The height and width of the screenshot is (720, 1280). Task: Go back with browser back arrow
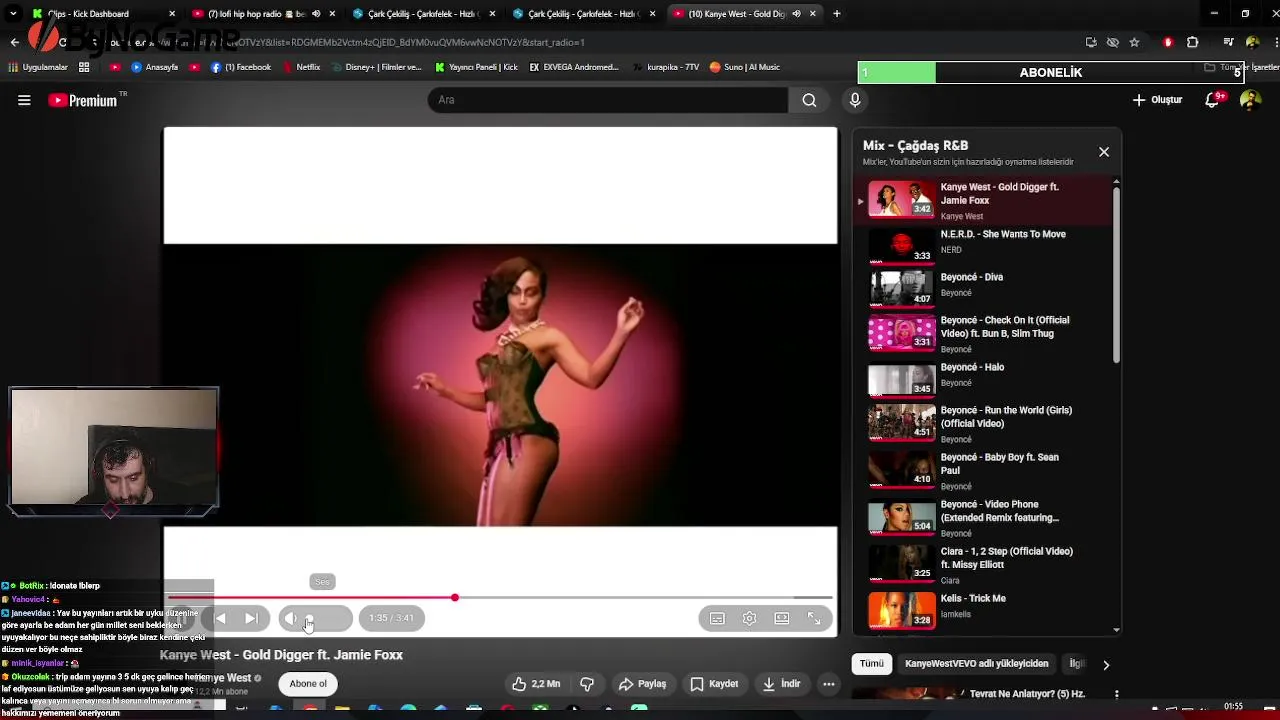click(x=15, y=42)
